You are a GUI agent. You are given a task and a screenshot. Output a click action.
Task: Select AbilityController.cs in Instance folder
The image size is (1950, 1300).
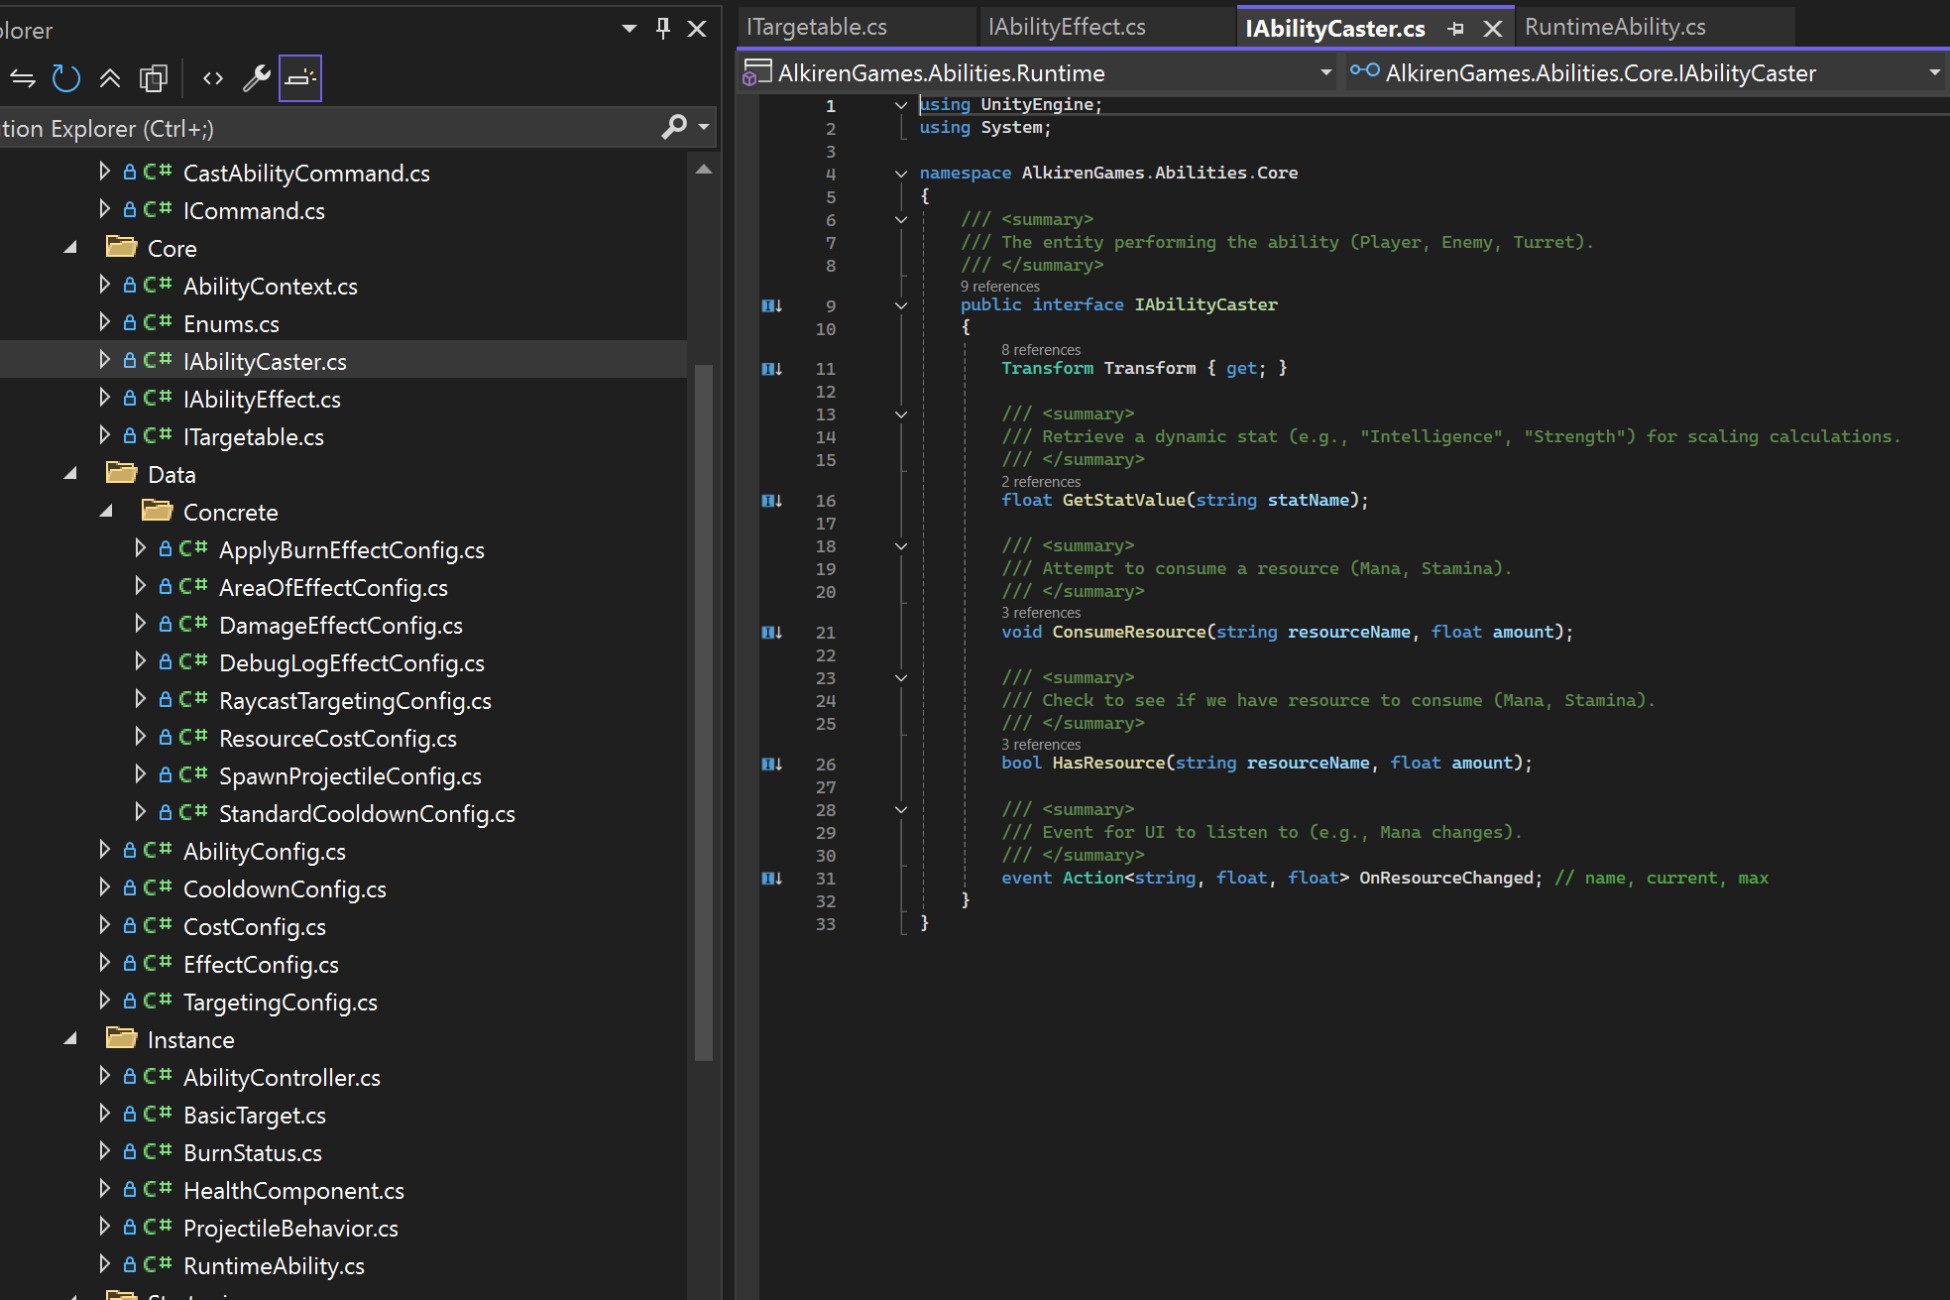point(282,1077)
